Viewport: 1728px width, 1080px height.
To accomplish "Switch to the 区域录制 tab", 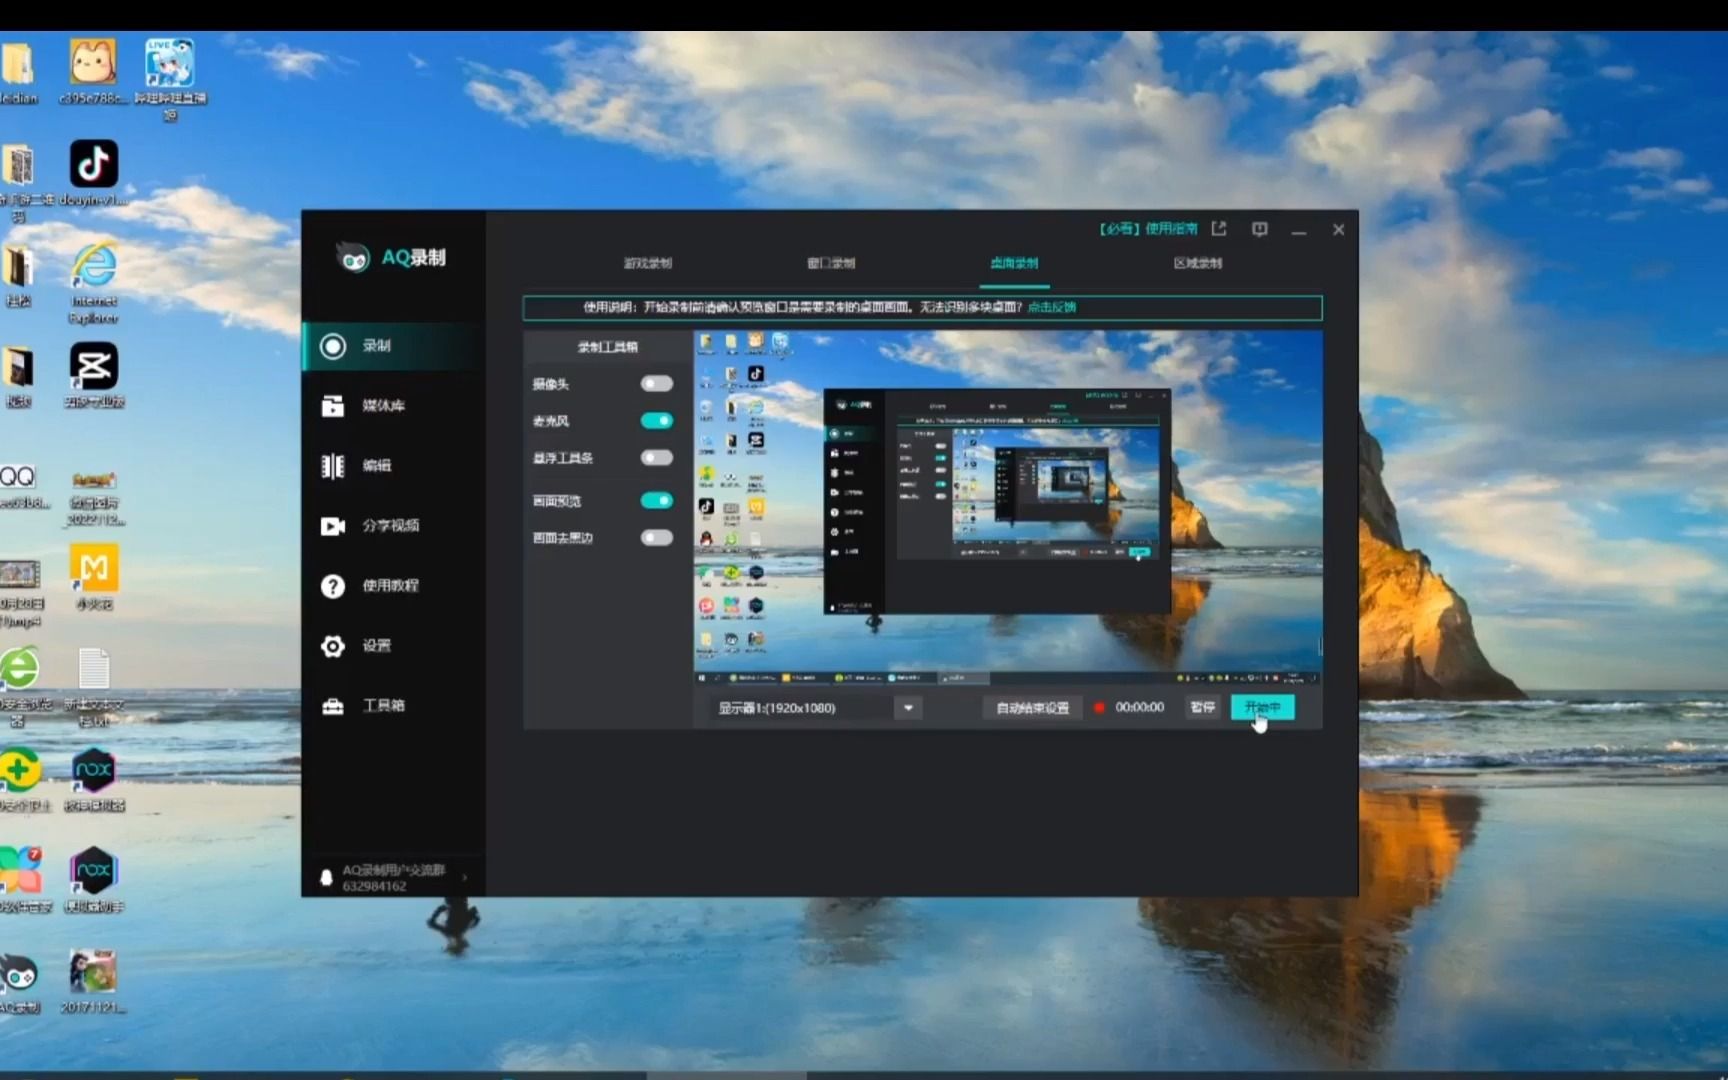I will [x=1197, y=264].
